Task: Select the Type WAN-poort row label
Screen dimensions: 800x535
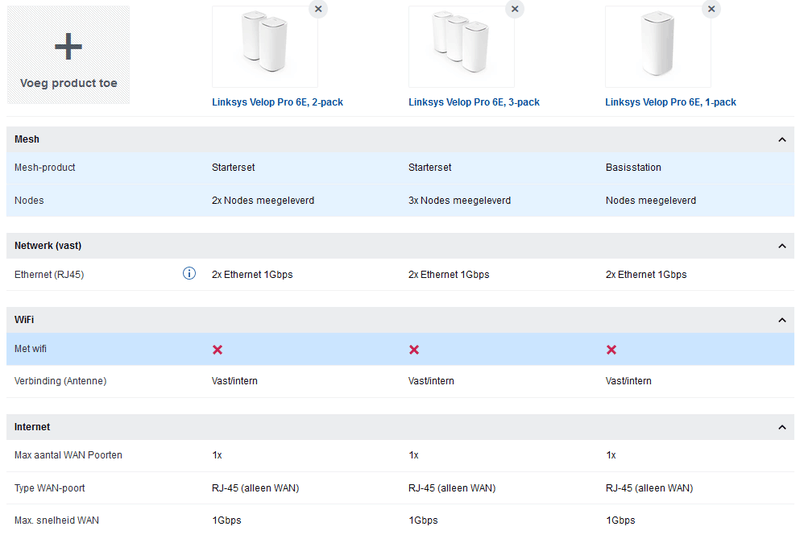Action: click(49, 488)
